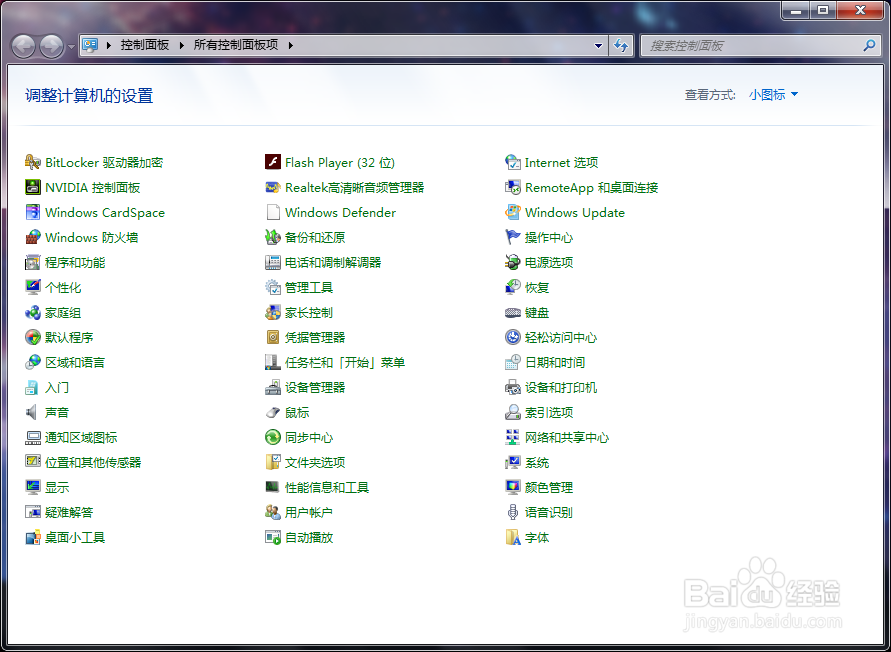The image size is (891, 652).
Task: Open the 区域和语言 globe icon
Action: [x=33, y=363]
